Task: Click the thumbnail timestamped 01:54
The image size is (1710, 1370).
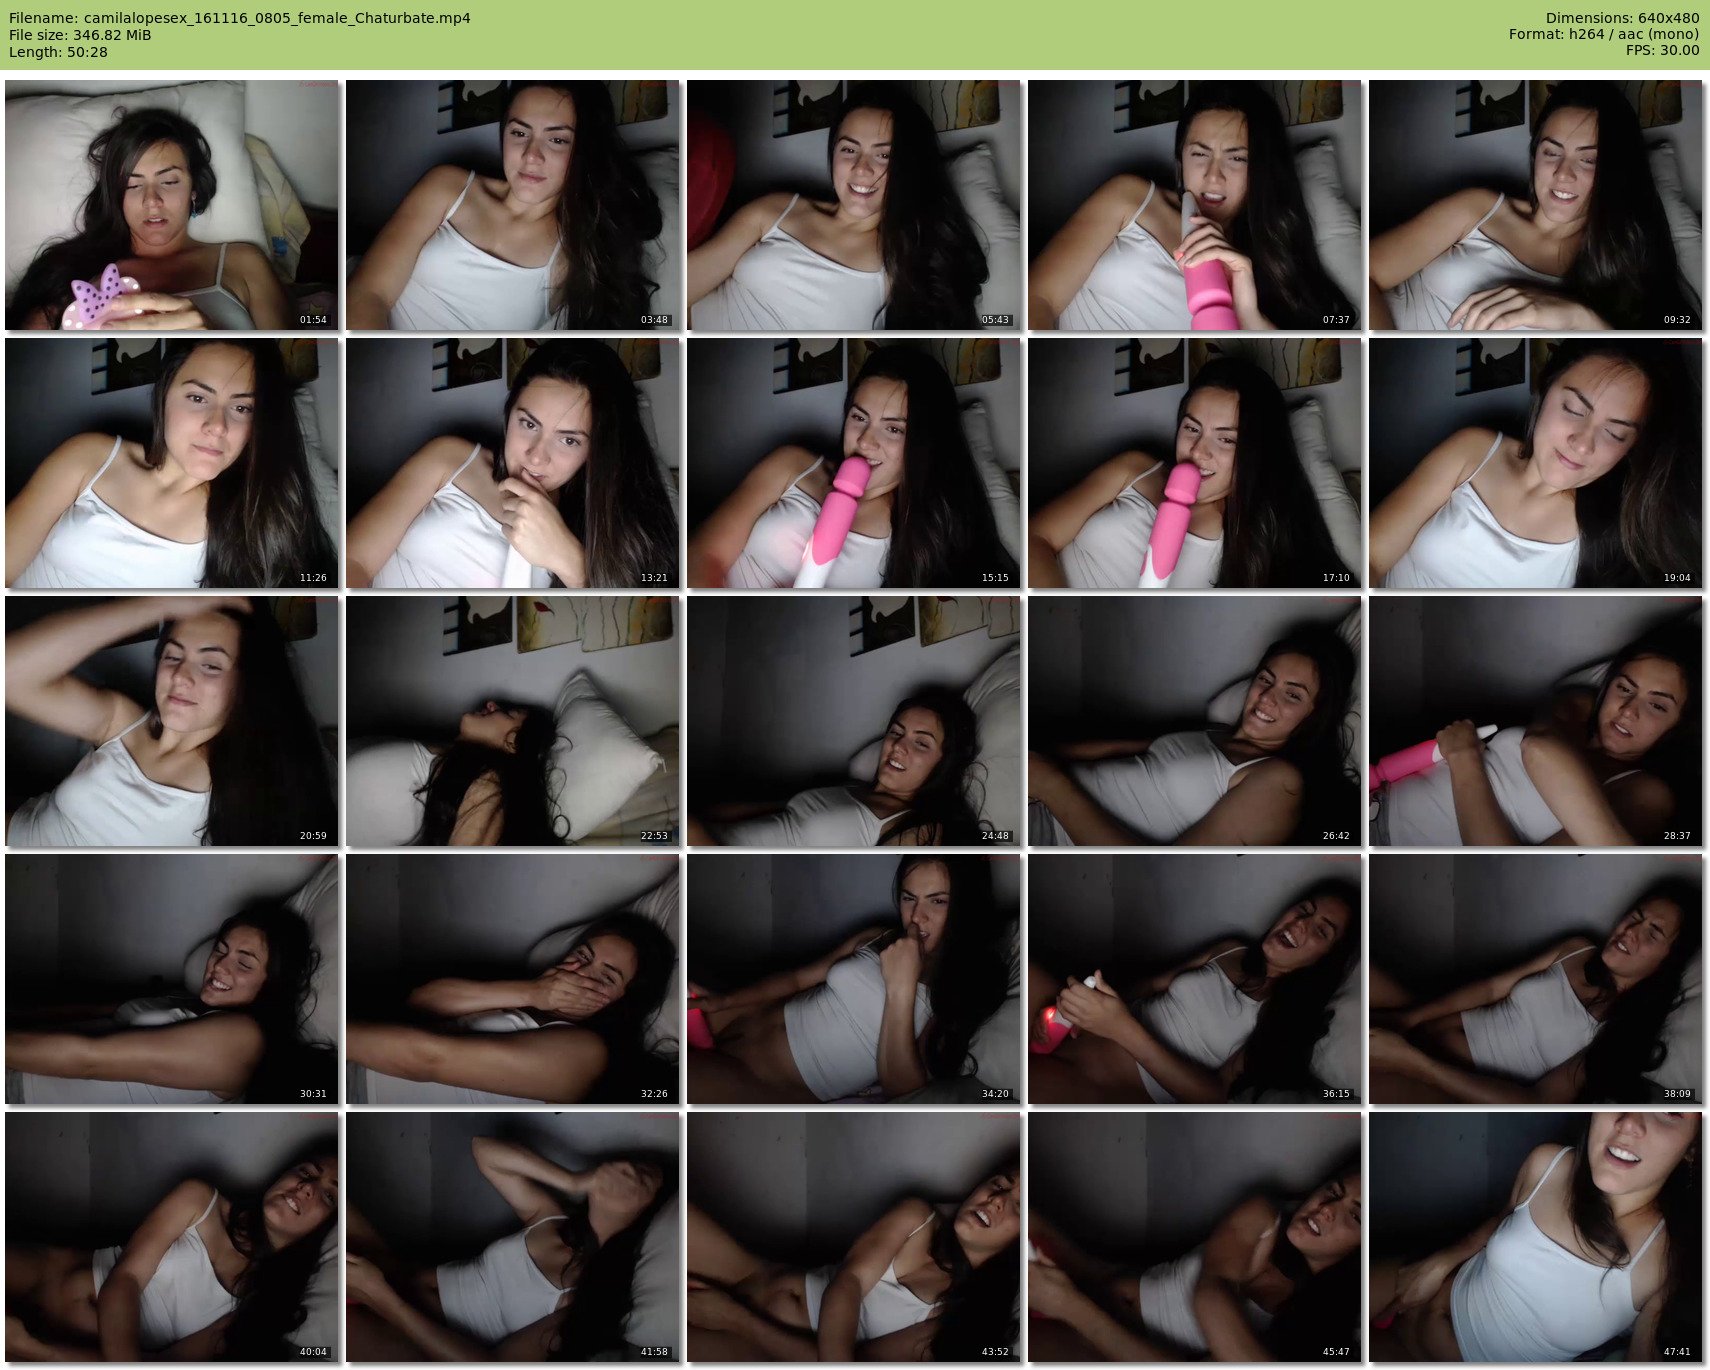Action: 172,205
